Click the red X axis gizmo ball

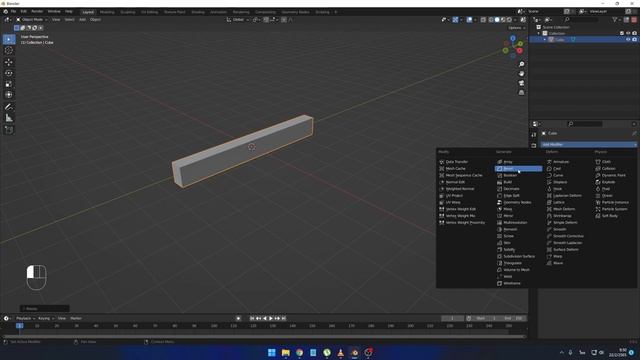[520, 51]
